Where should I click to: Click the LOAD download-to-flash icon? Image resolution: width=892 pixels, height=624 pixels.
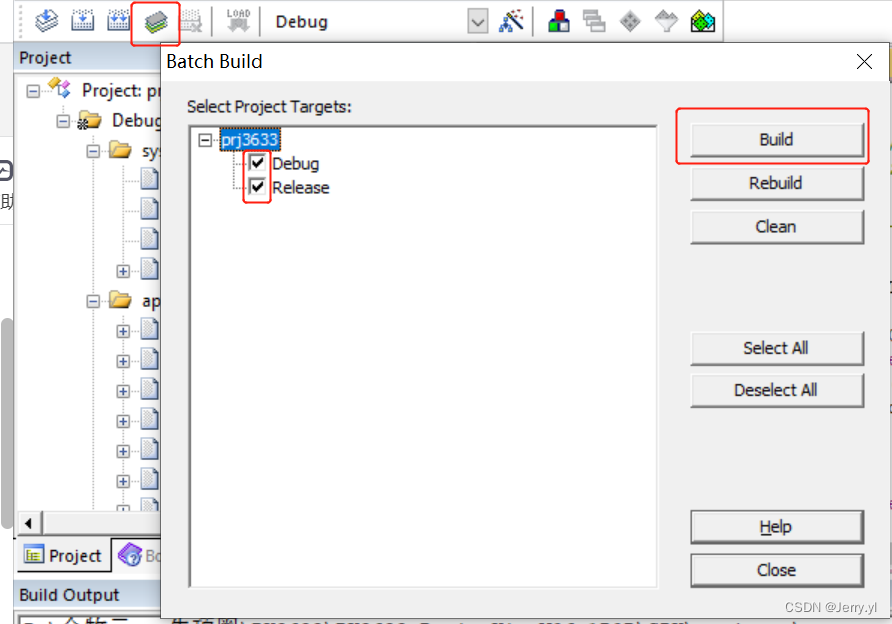[x=238, y=20]
